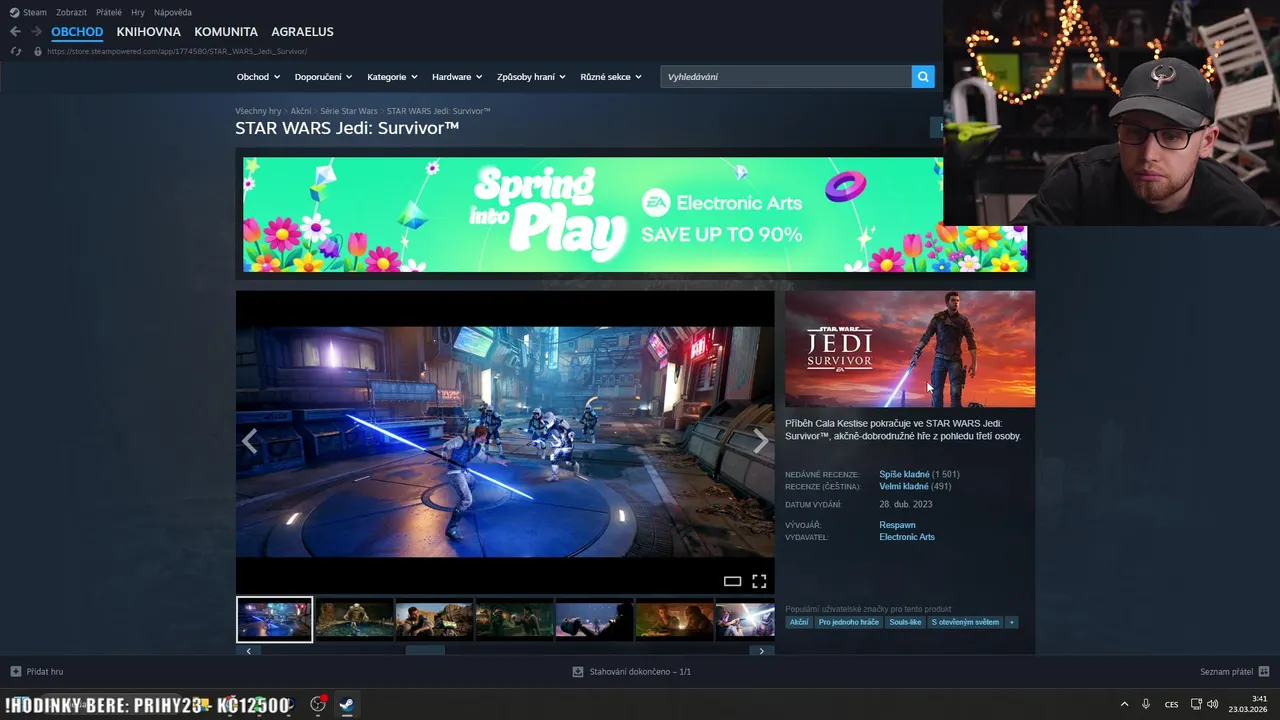Click the taskbar clock and date
This screenshot has width=1280, height=720.
(x=1250, y=704)
